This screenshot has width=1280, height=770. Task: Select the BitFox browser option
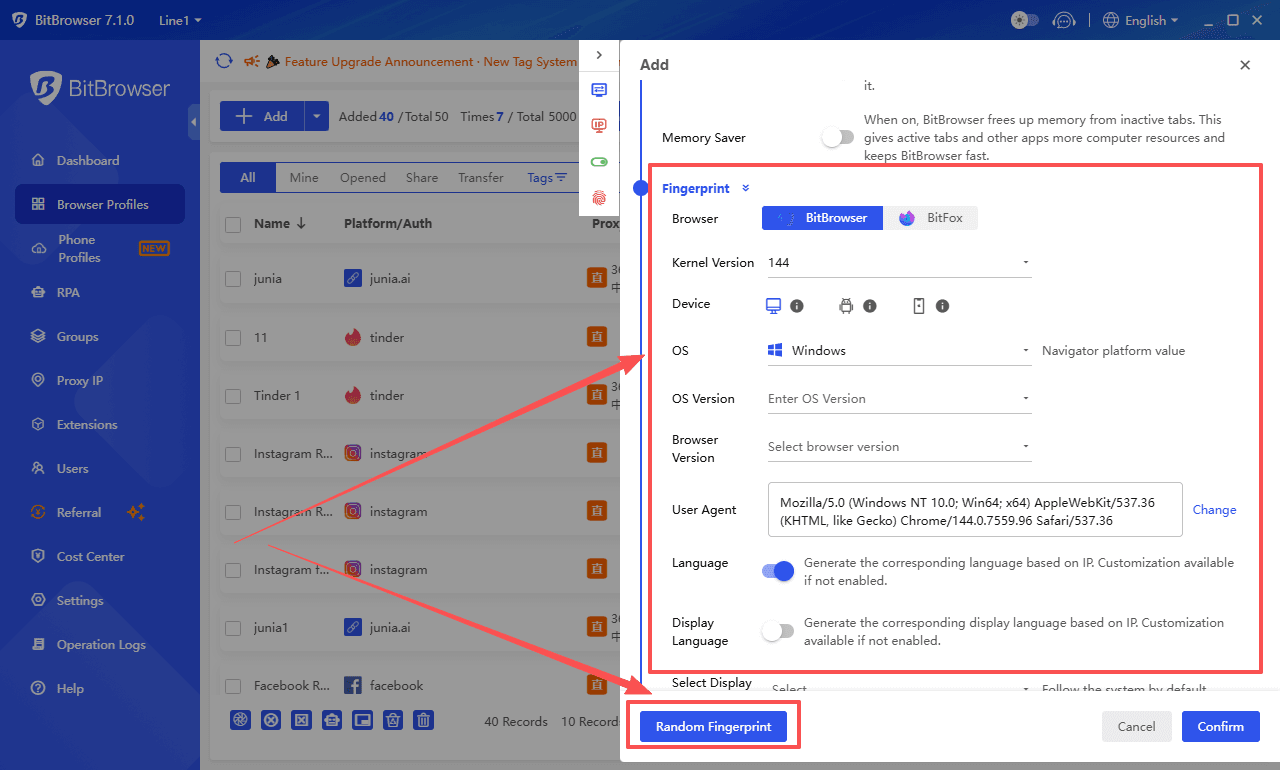(931, 218)
